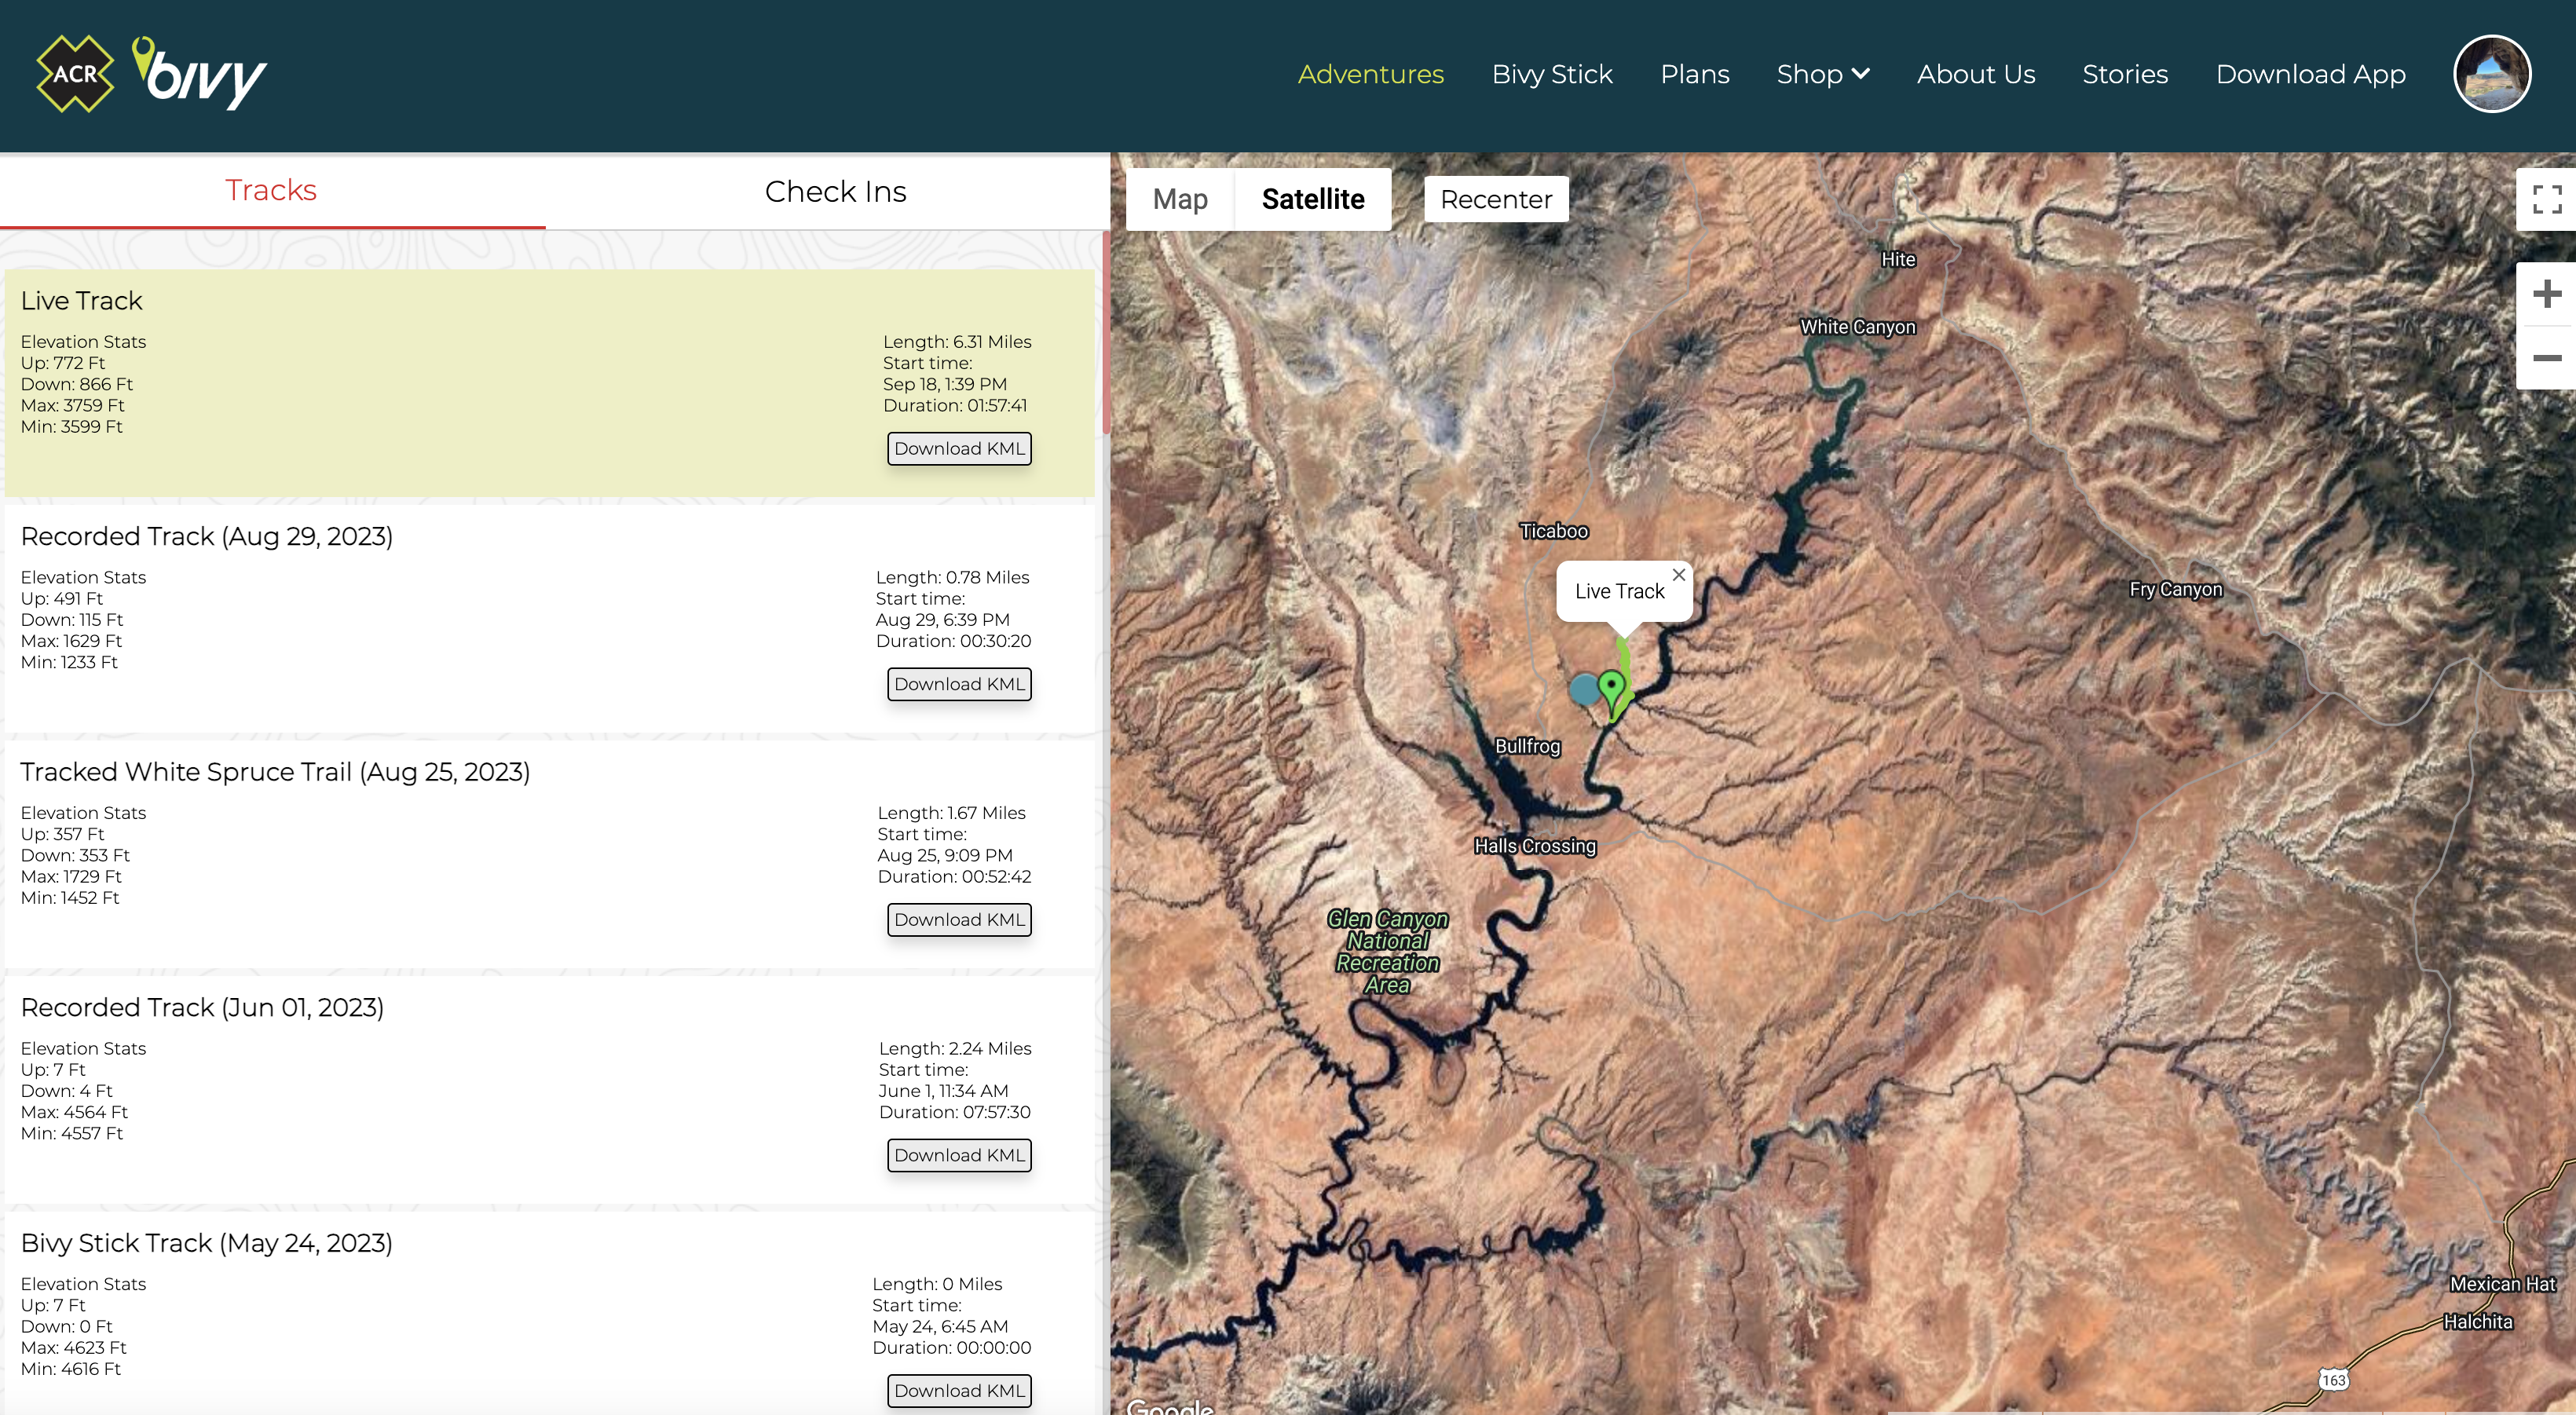Viewport: 2576px width, 1415px height.
Task: Click 'Duration: 01:57:41' text
Action: click(x=955, y=405)
